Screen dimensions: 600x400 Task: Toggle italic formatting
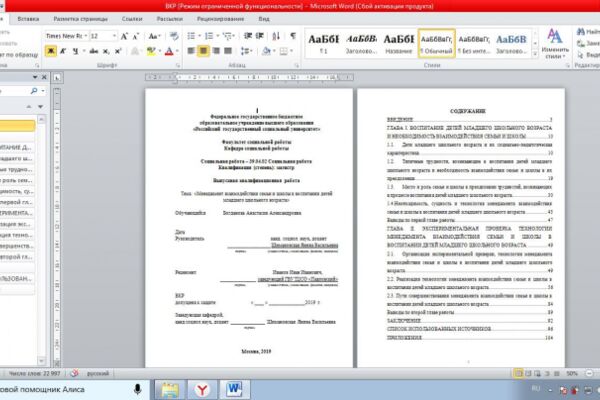63,51
